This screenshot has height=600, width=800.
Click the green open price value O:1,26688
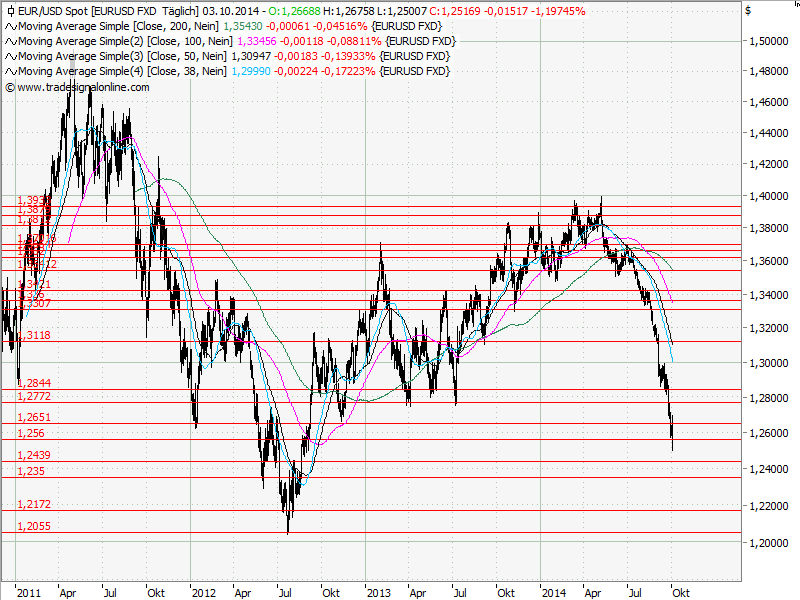[293, 12]
